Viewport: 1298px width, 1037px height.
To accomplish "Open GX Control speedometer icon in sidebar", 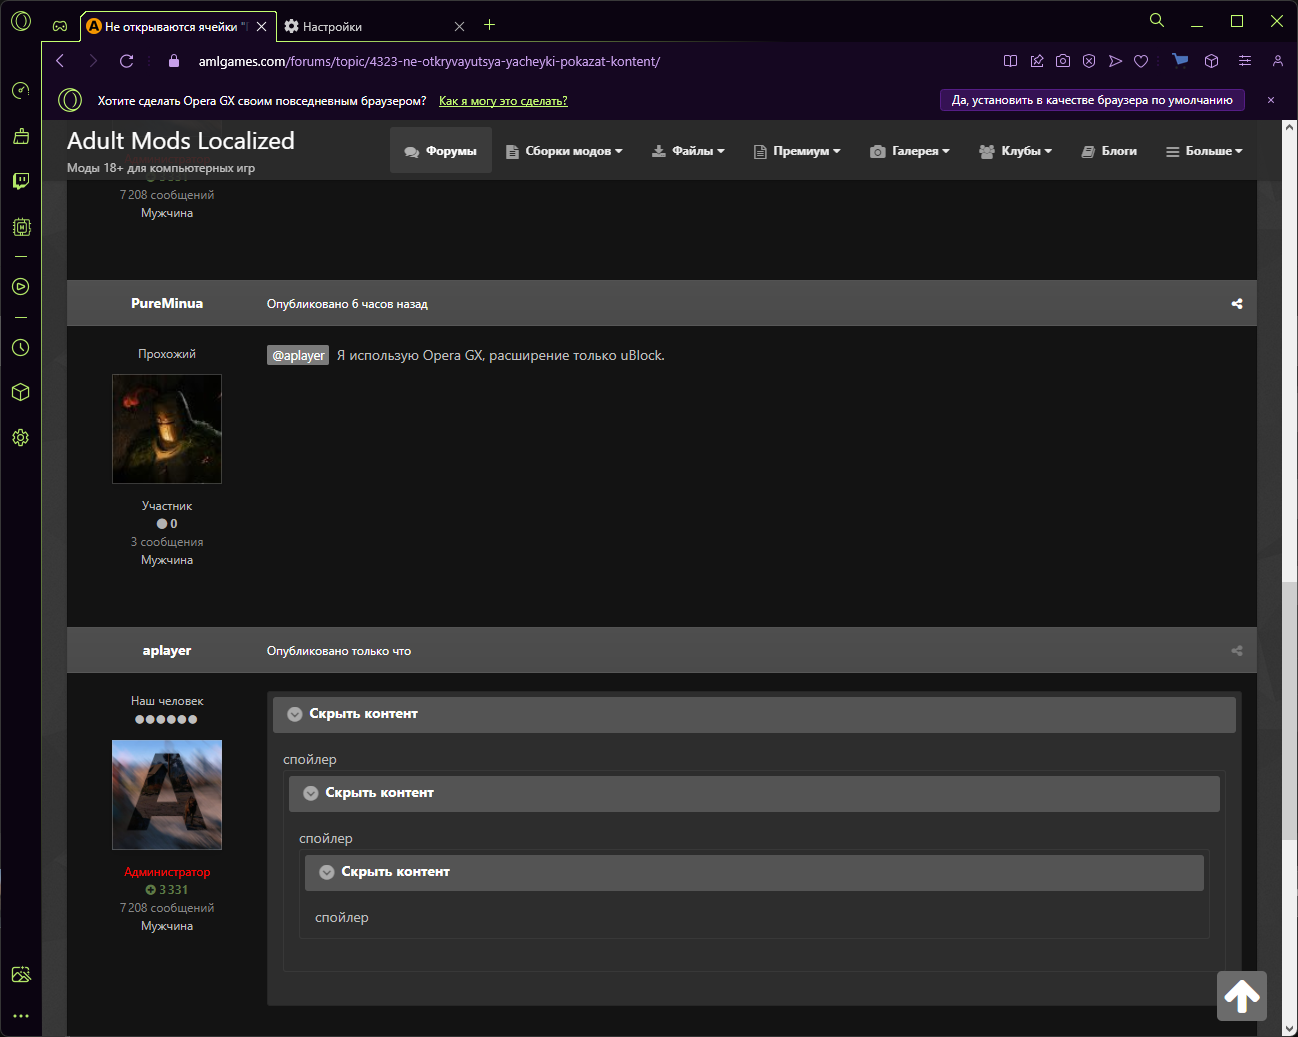I will (21, 90).
